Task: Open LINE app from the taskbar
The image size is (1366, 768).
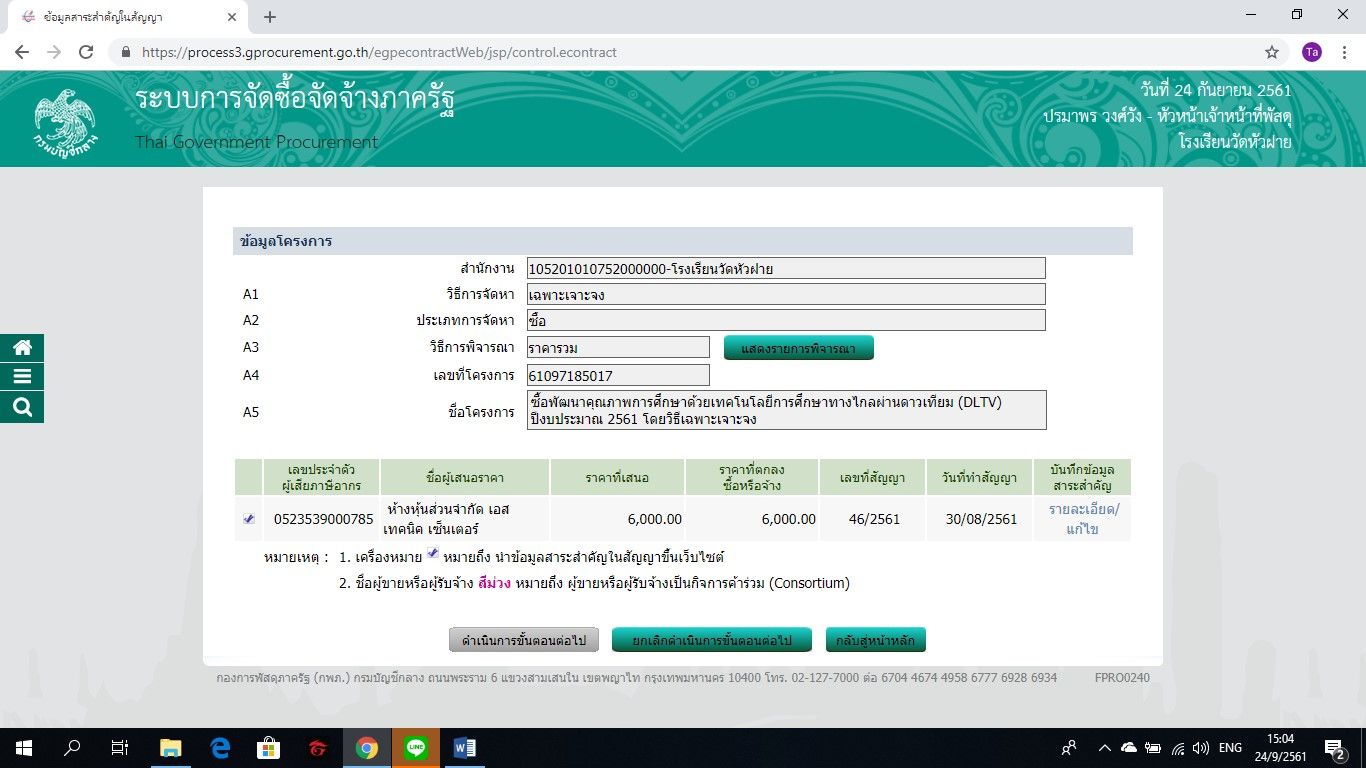Action: tap(416, 747)
